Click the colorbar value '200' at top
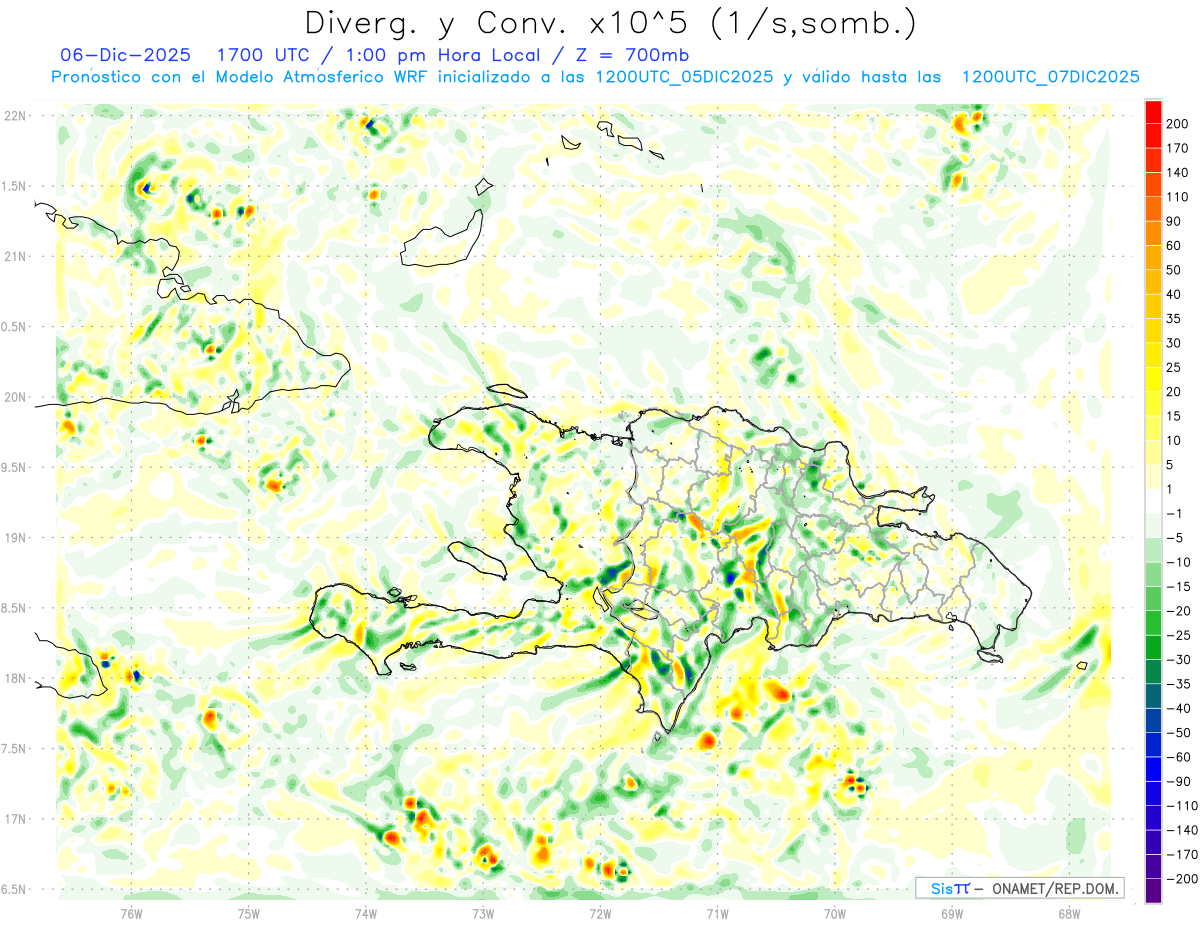Screen dimensions: 1200x927 coord(1178,124)
